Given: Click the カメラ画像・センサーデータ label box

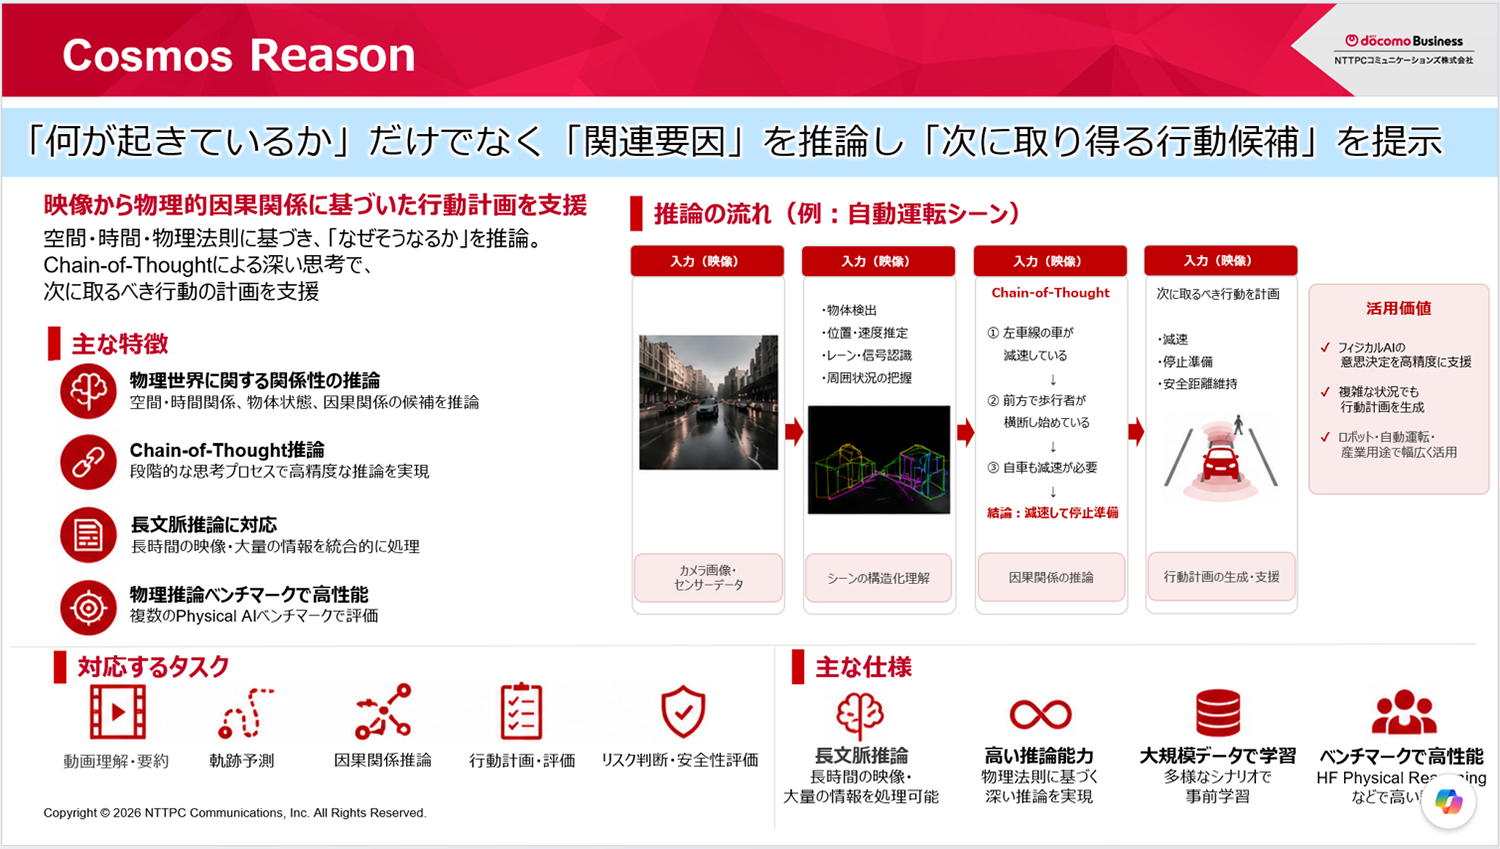Looking at the screenshot, I should 708,577.
